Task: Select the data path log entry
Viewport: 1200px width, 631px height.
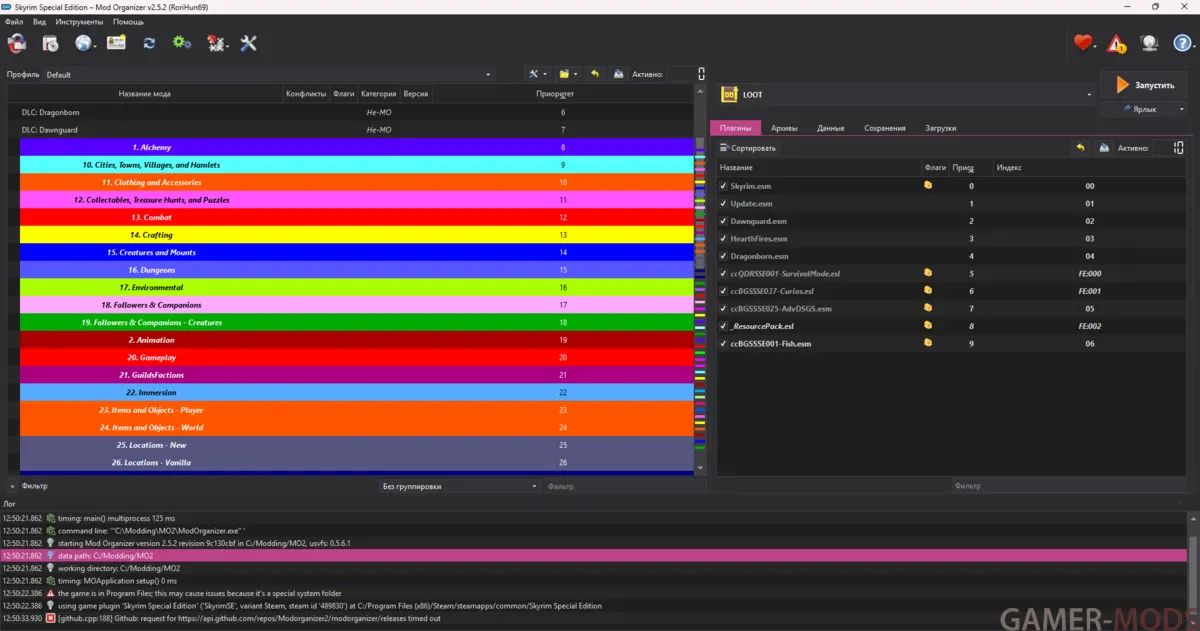Action: (x=594, y=555)
